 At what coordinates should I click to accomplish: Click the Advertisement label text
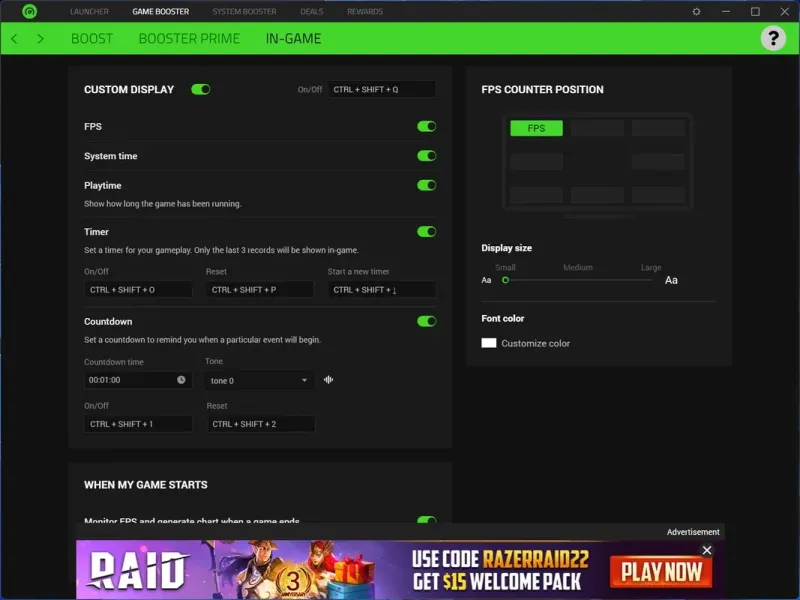693,532
